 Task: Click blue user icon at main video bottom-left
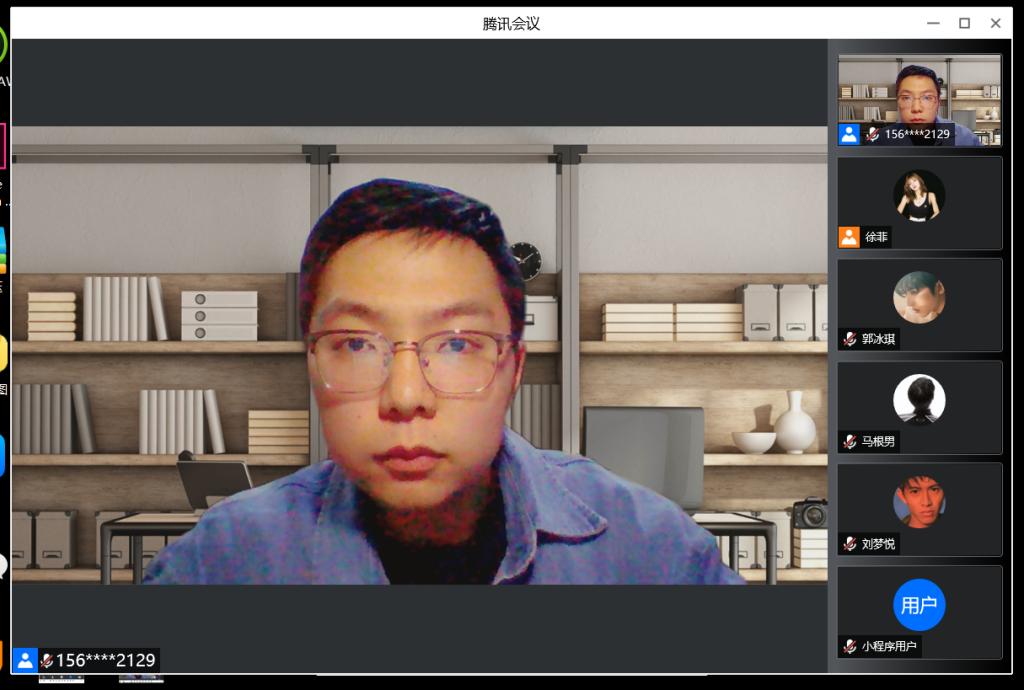pyautogui.click(x=26, y=660)
